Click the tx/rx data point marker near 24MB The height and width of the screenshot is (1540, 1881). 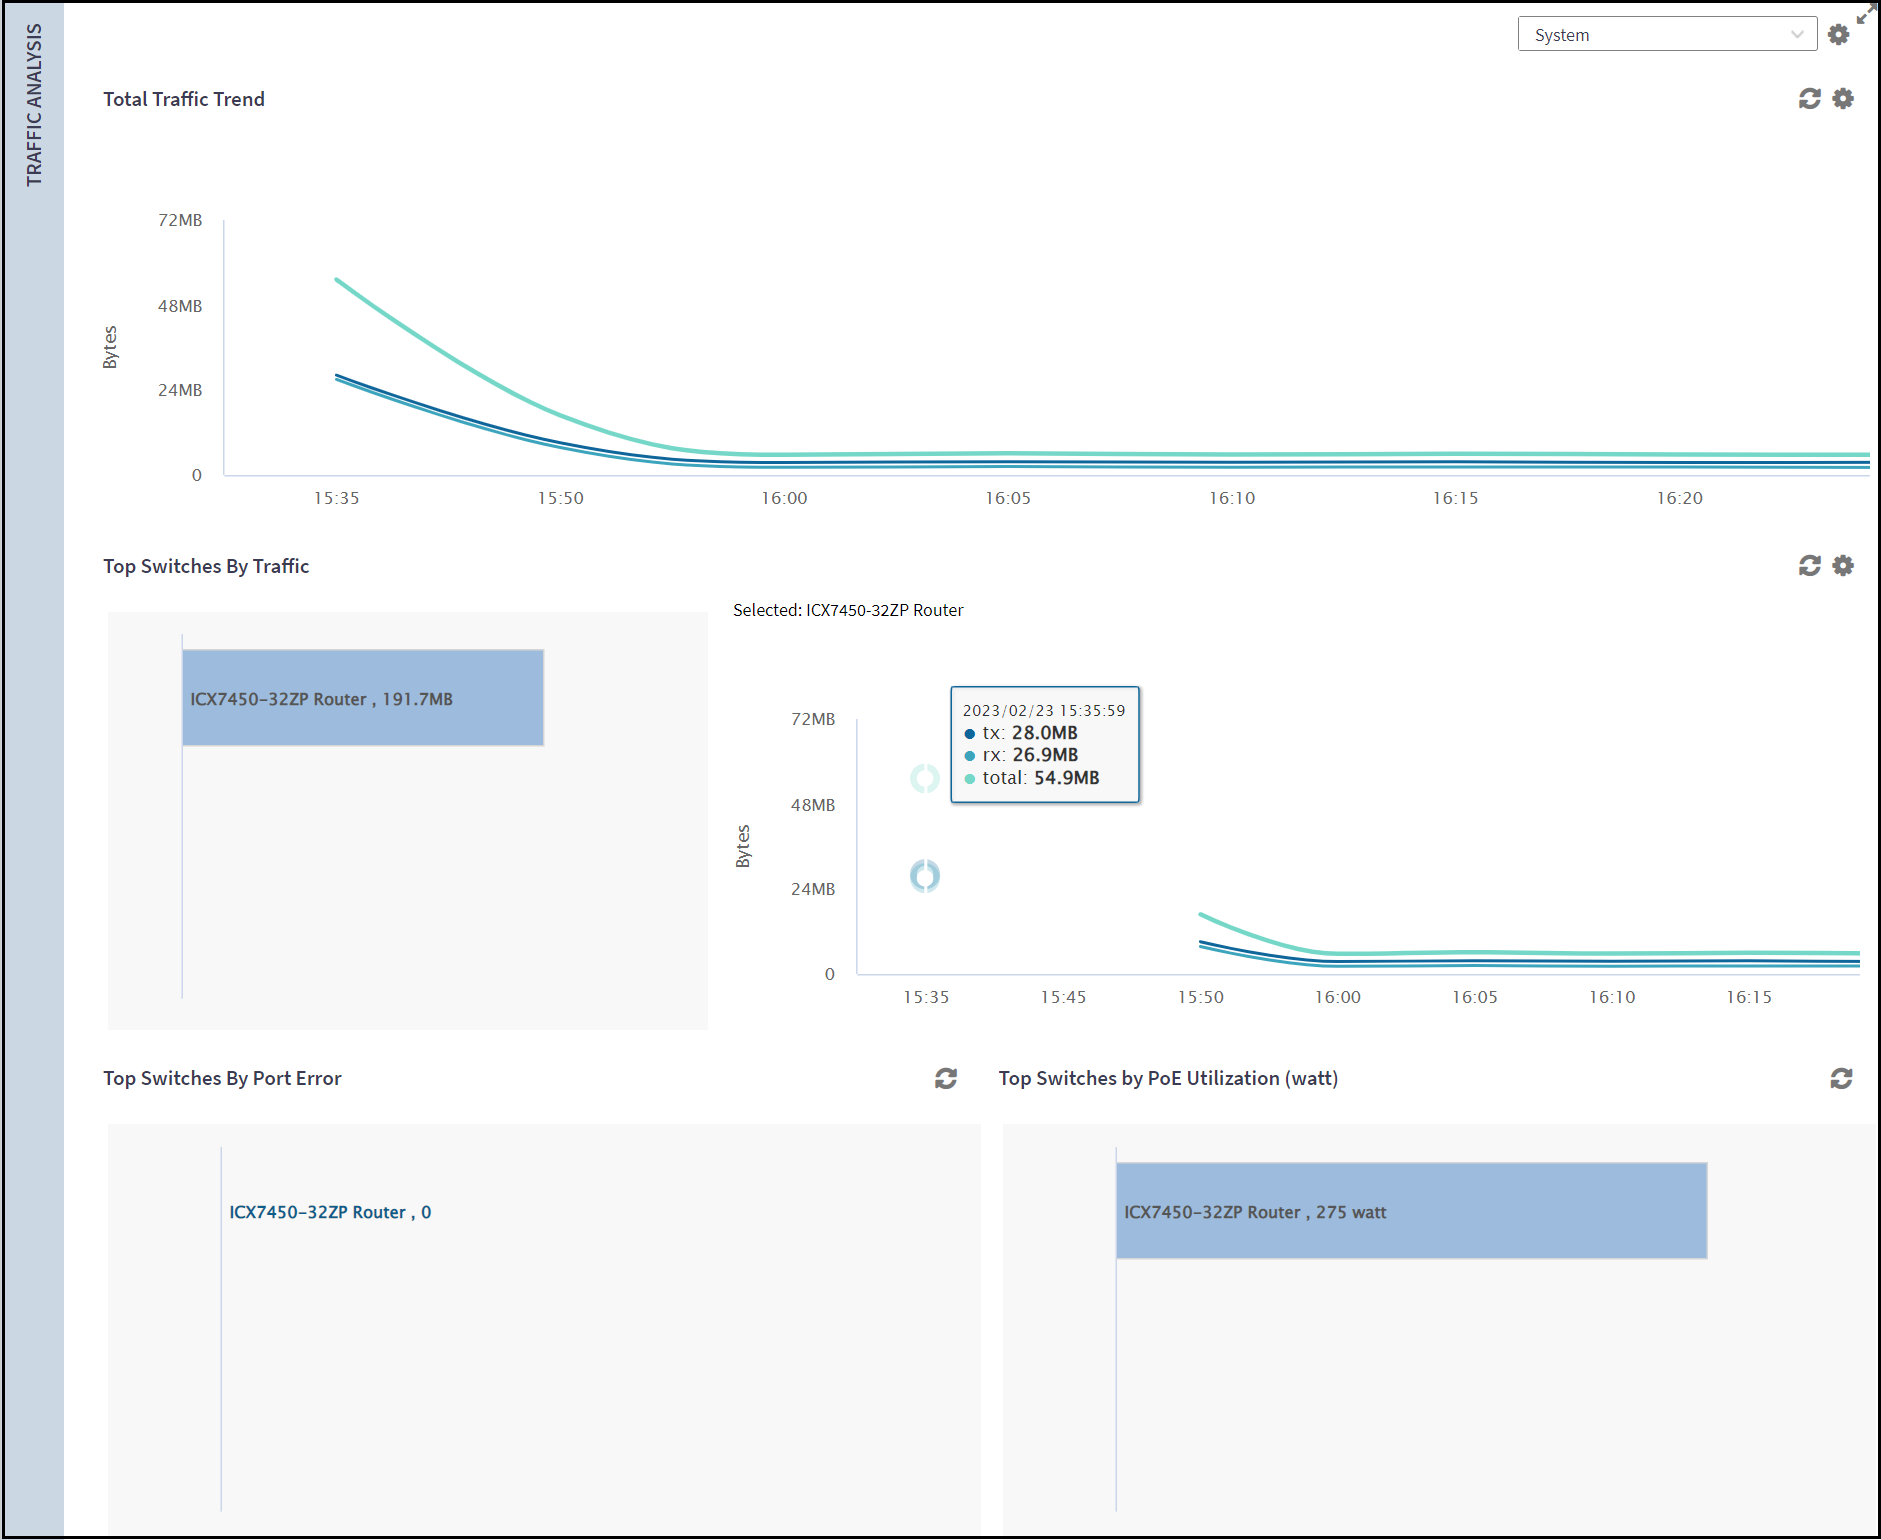(x=925, y=875)
